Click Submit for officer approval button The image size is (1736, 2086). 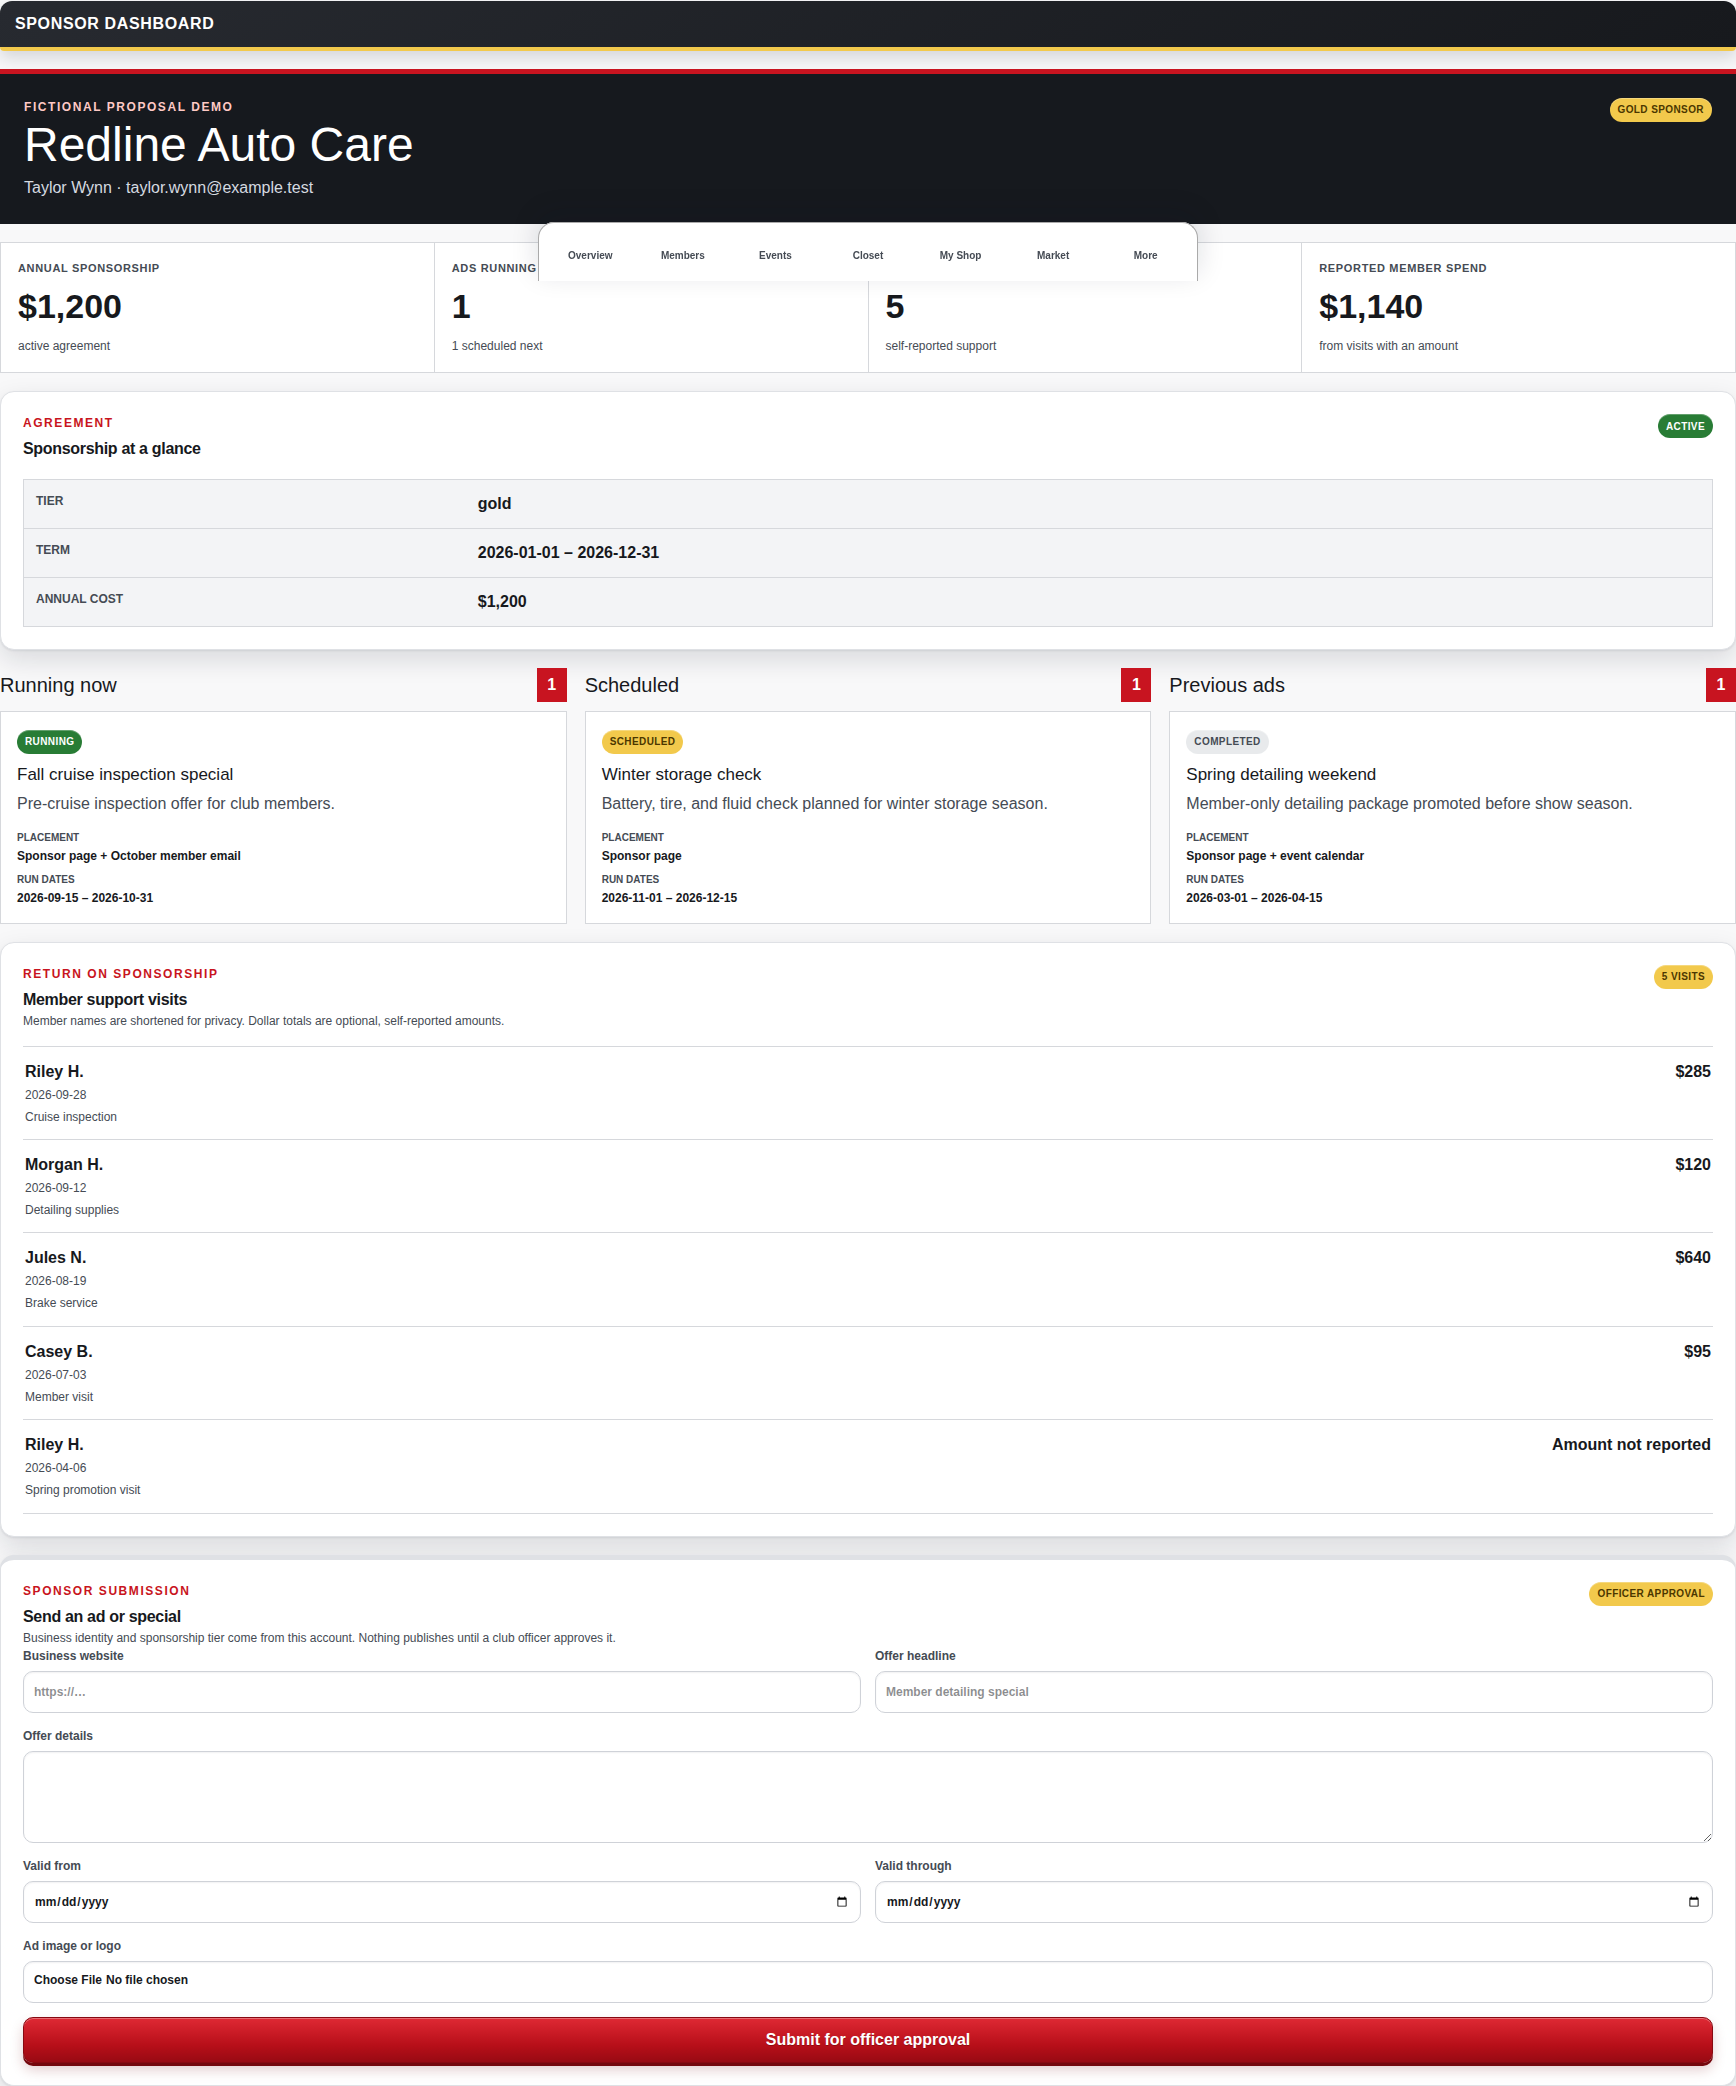(868, 2040)
